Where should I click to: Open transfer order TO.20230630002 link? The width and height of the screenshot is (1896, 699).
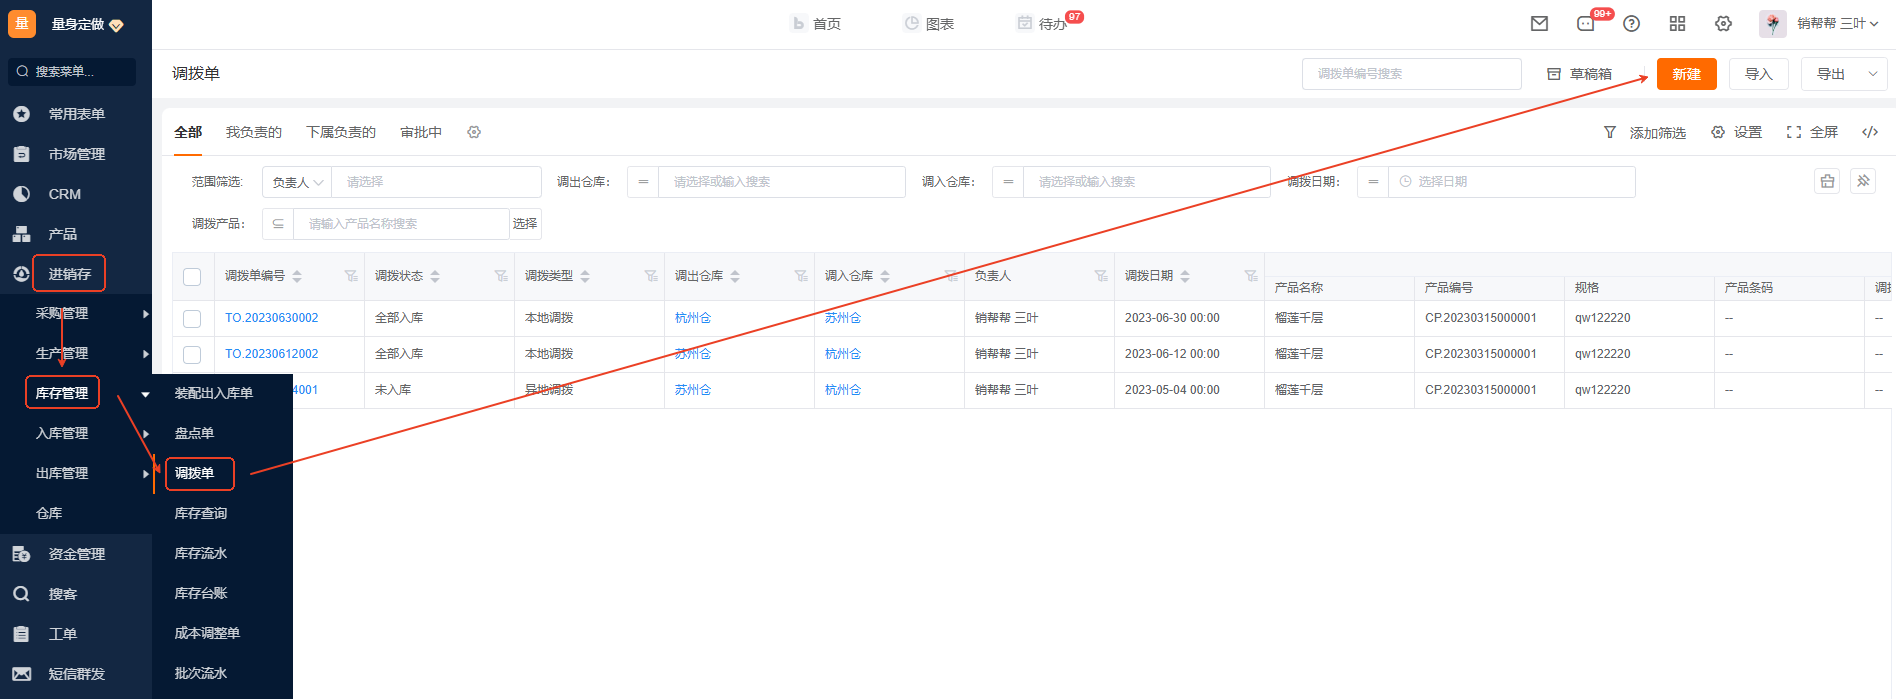pos(272,318)
